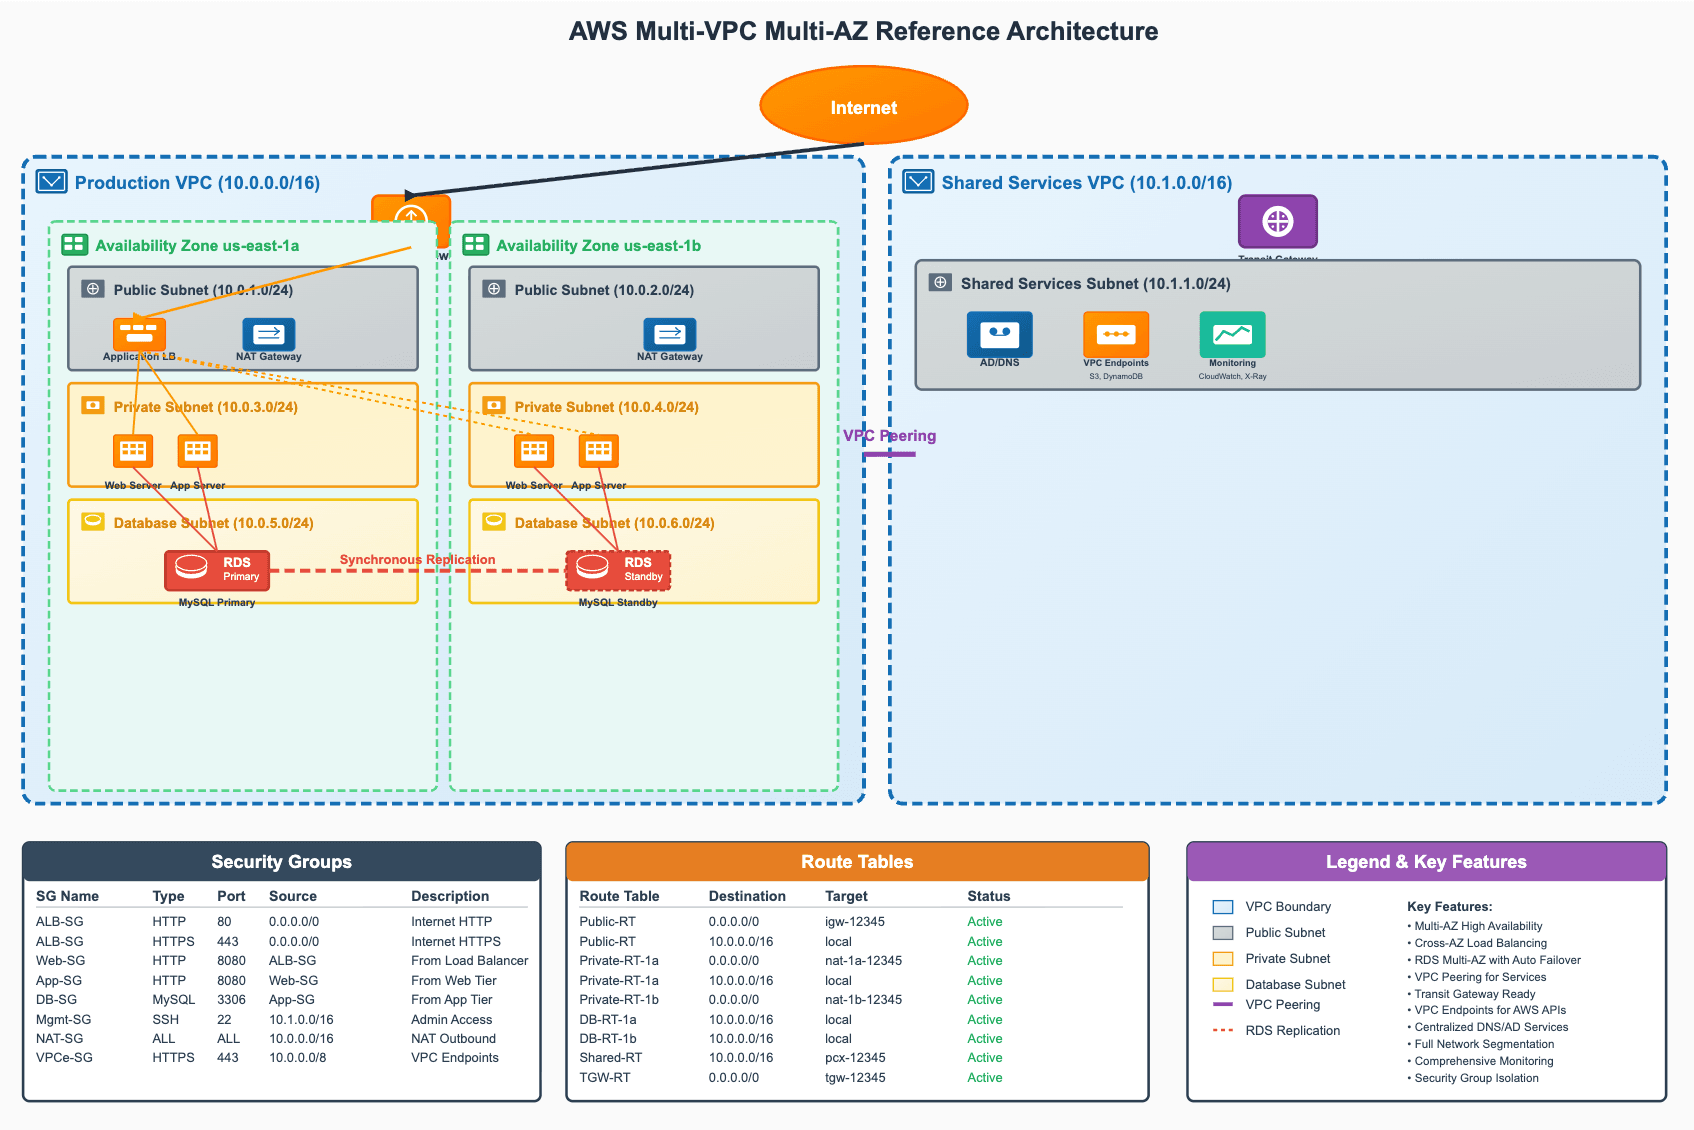Click the RDS Standby database node
This screenshot has width=1694, height=1130.
click(618, 570)
